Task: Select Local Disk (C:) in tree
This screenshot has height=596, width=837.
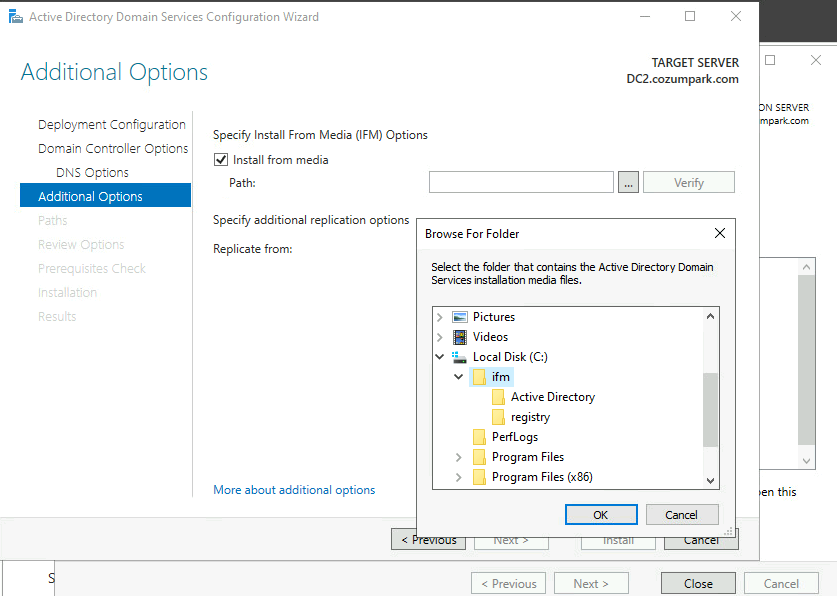Action: (x=510, y=357)
